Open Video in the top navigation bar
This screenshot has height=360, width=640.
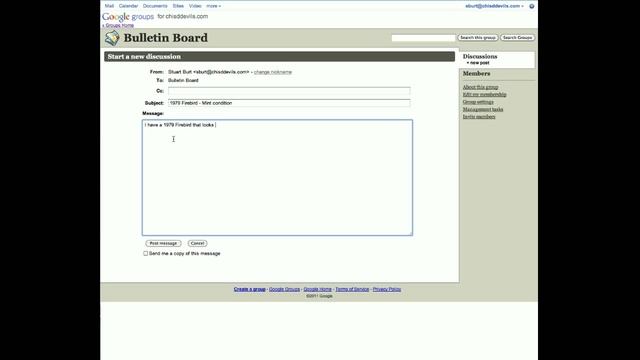[195, 6]
